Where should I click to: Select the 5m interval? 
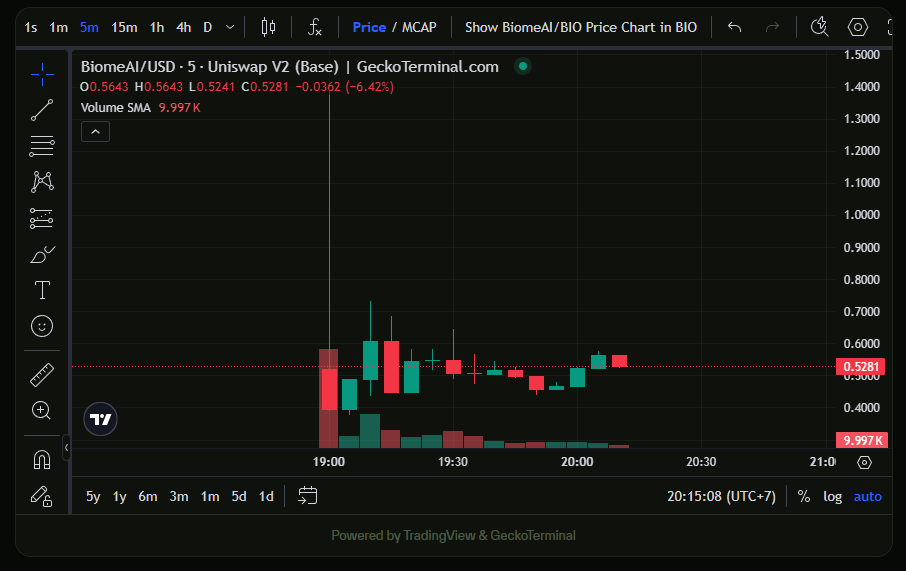pos(89,27)
